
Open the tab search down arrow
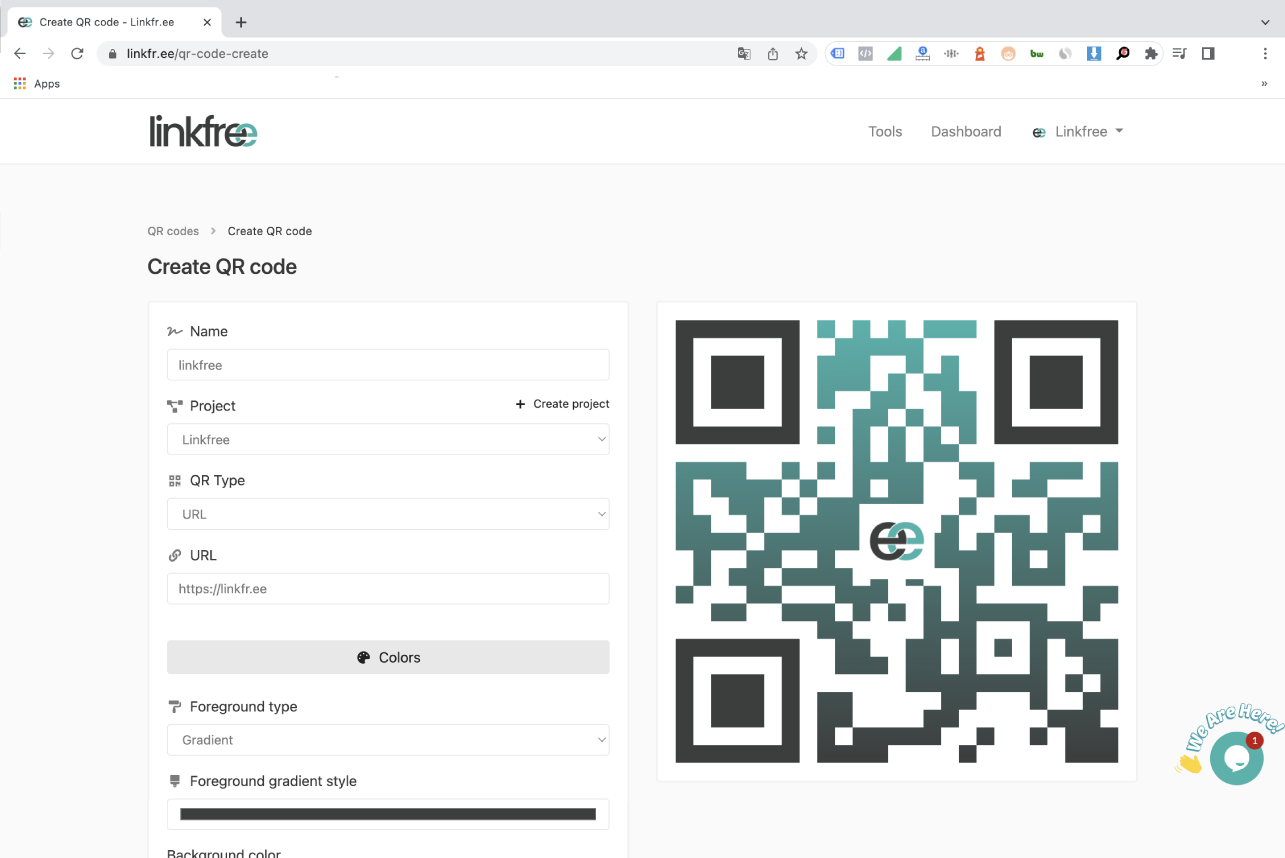pos(1265,22)
